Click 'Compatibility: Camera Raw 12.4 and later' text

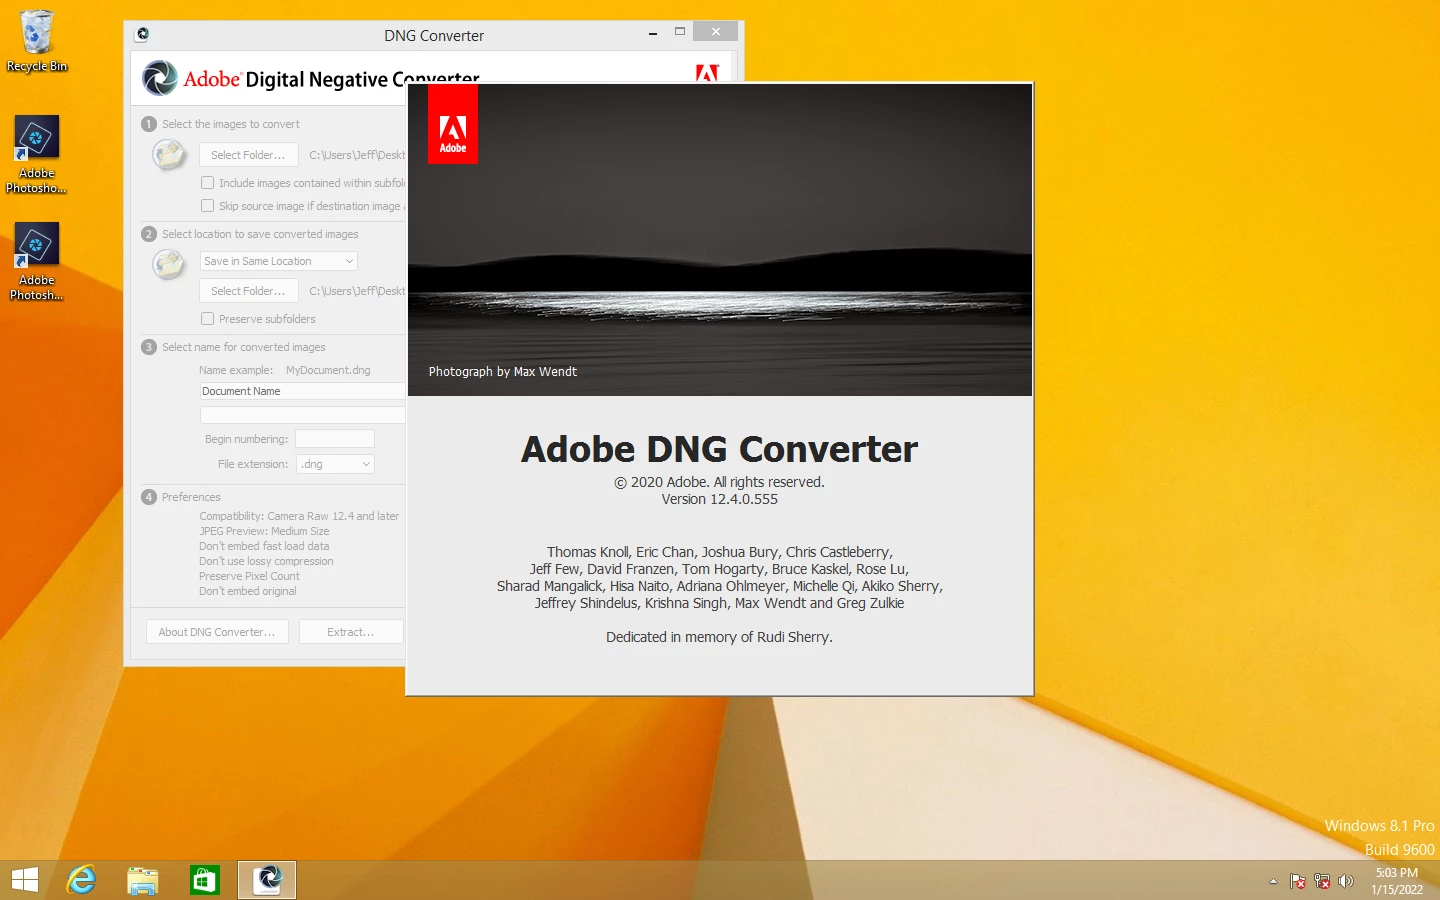[299, 516]
